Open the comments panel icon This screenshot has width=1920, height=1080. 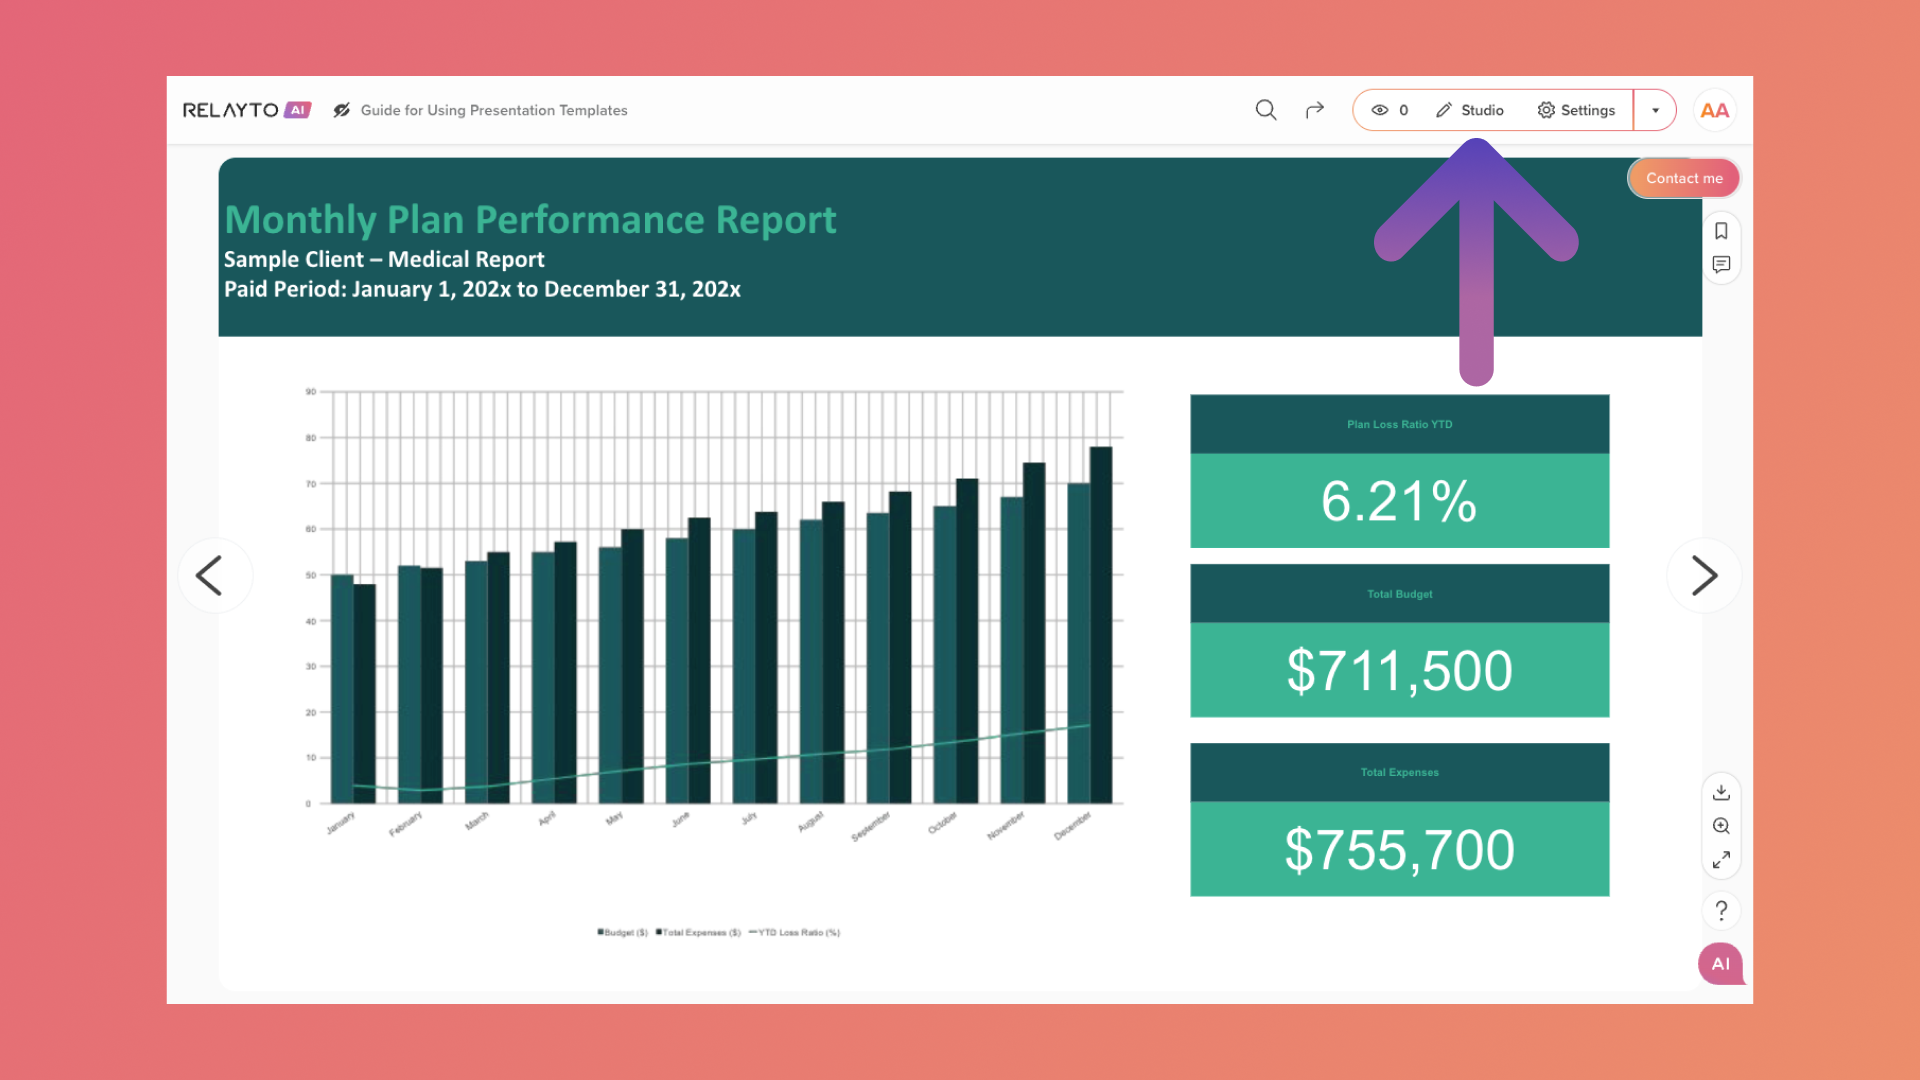click(1721, 265)
